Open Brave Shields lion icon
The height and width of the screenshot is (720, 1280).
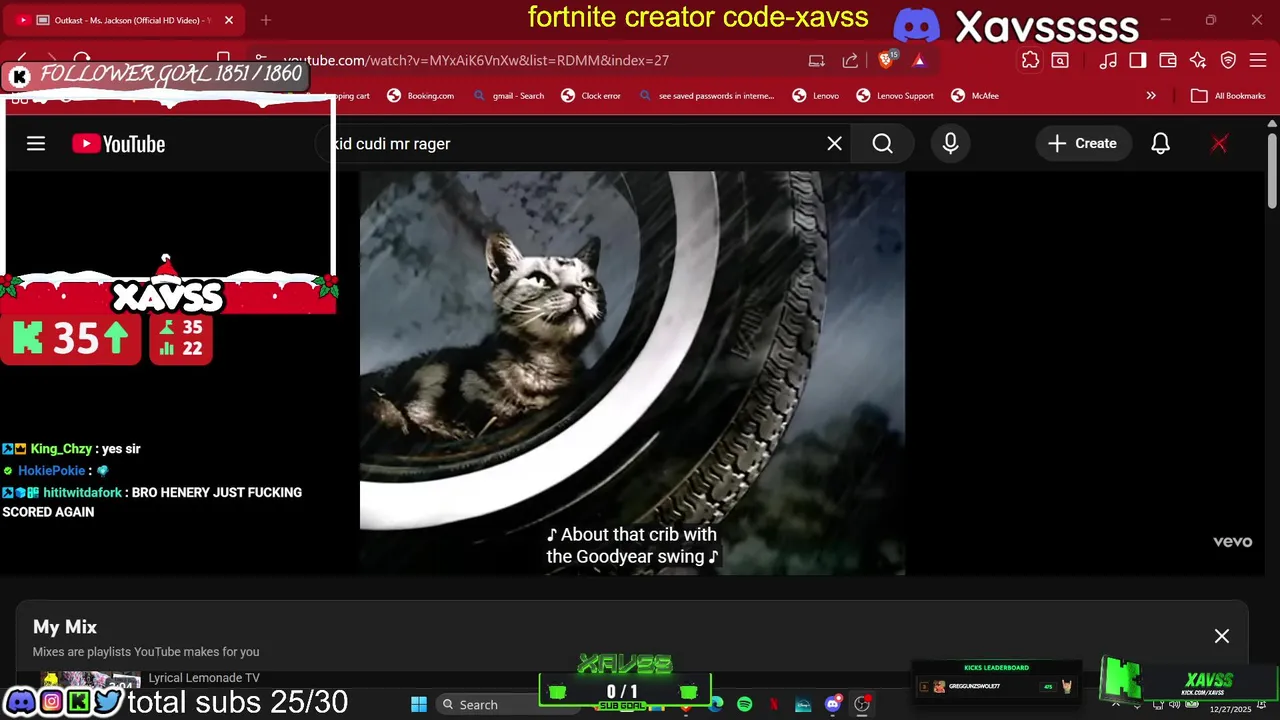887,61
